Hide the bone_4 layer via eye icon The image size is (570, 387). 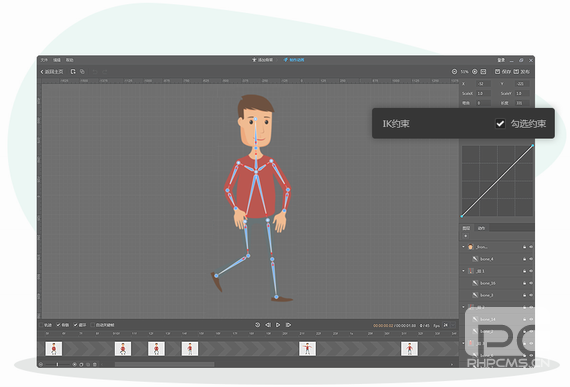[531, 259]
